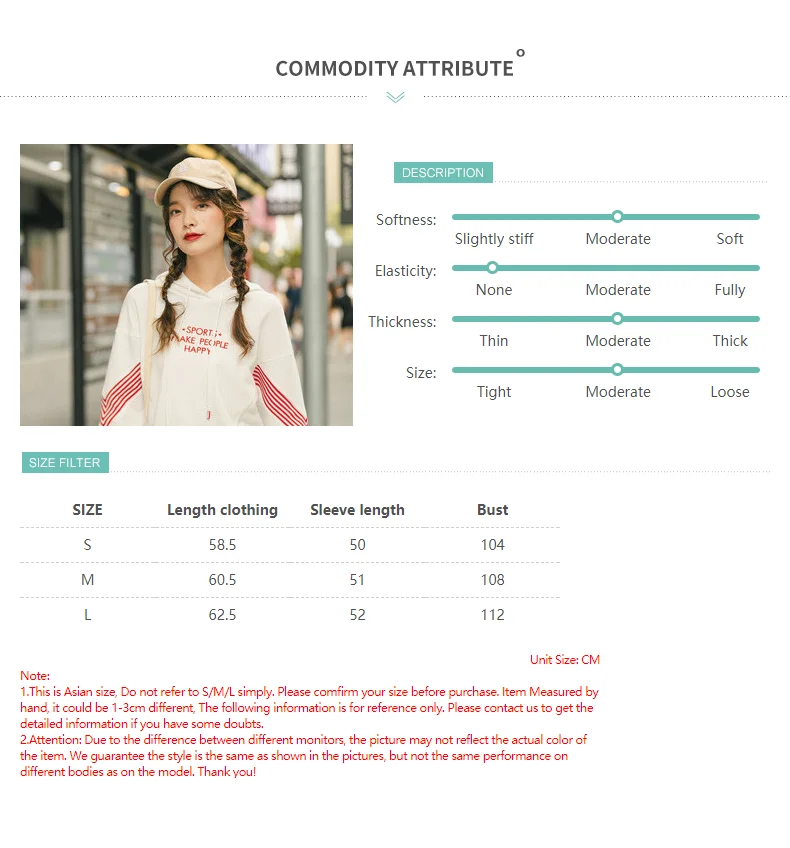Click the 'Slightly stiff' label
This screenshot has width=790, height=848.
coord(494,239)
